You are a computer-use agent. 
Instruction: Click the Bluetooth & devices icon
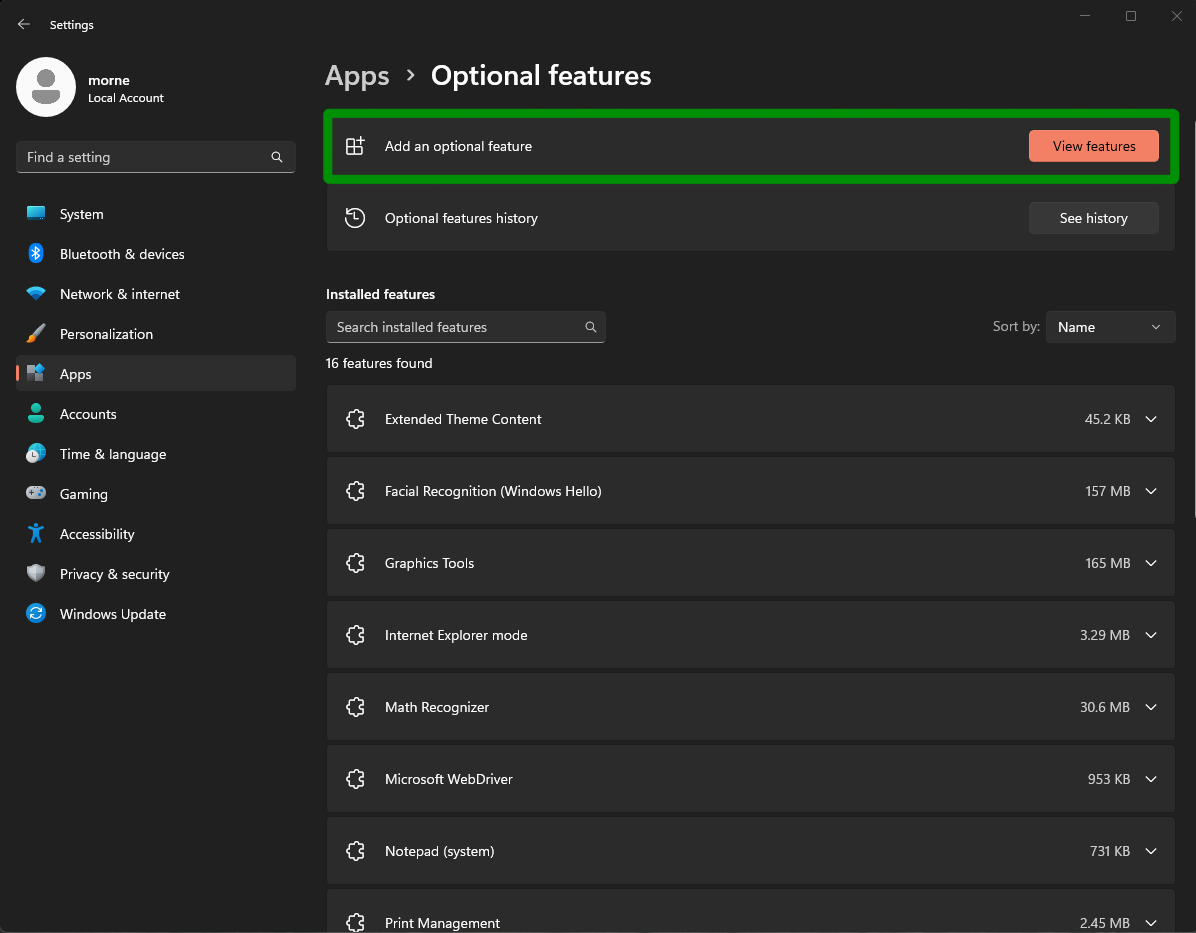[x=35, y=254]
